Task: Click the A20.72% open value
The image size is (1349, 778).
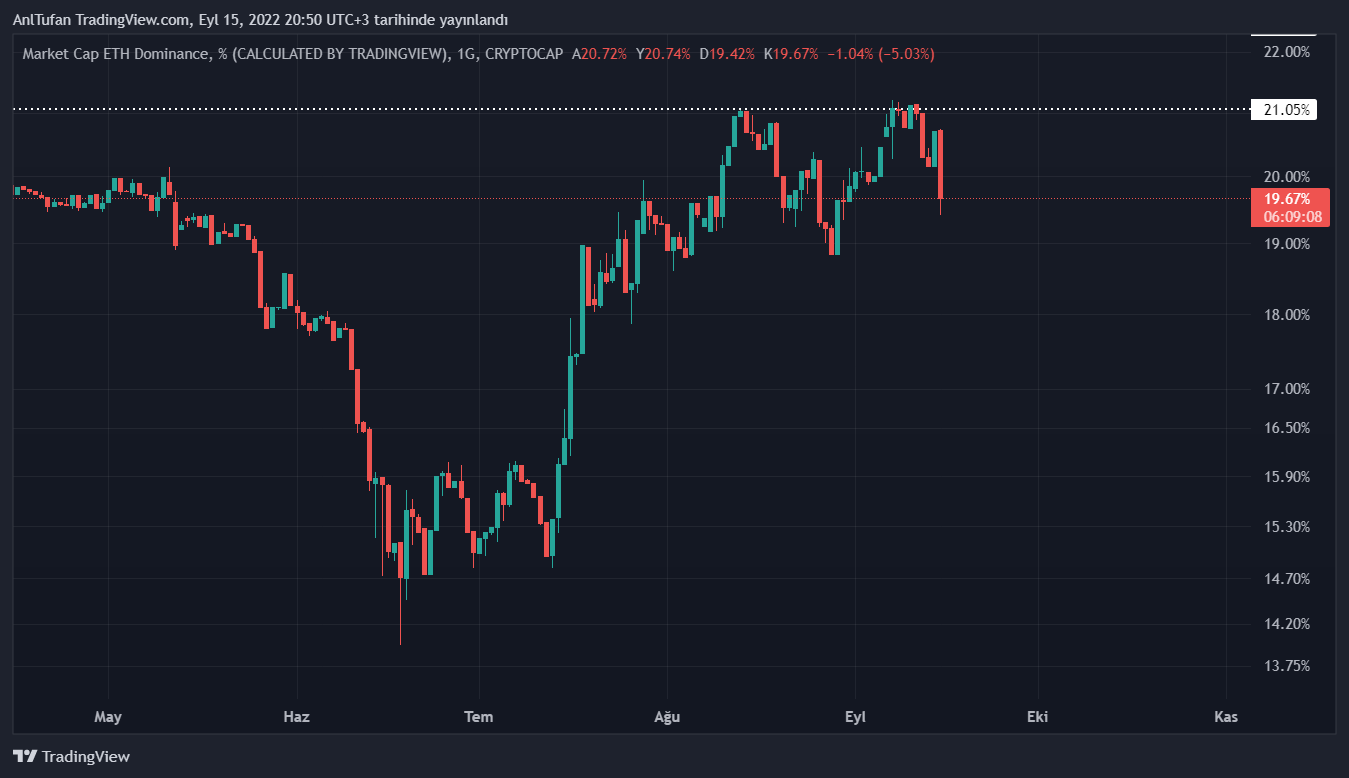Action: (x=599, y=54)
